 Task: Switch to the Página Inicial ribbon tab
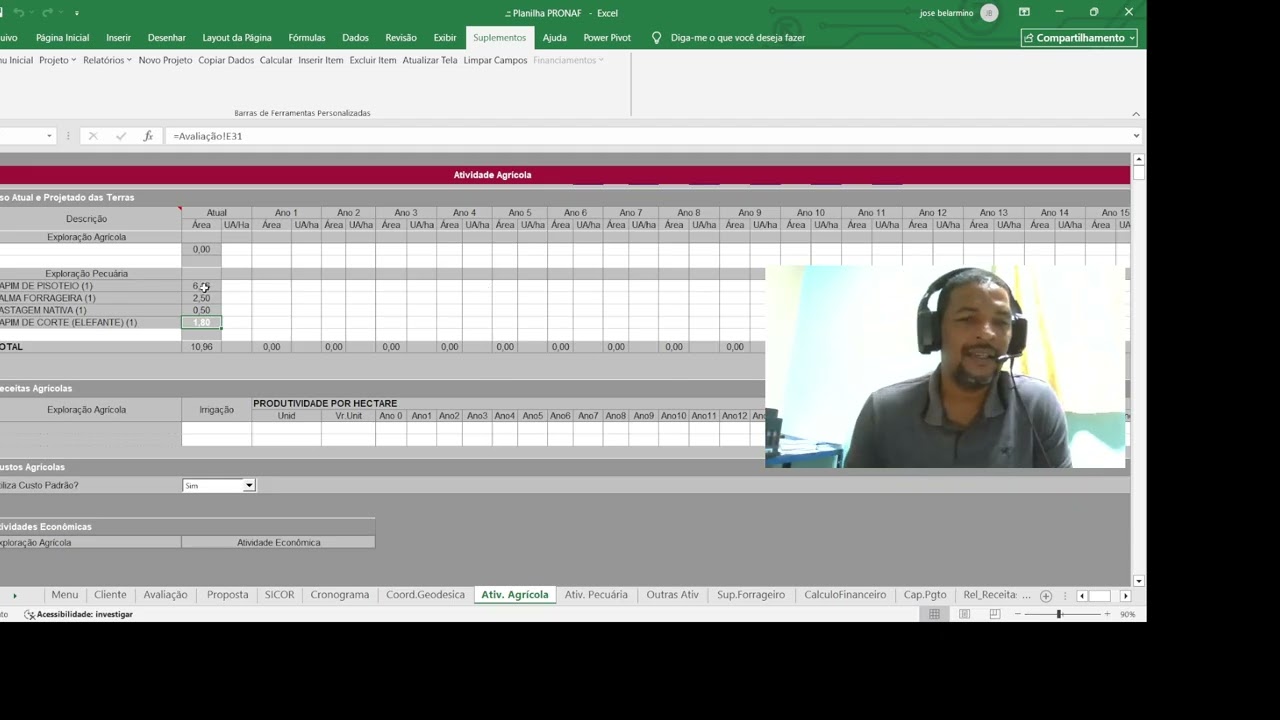click(x=62, y=38)
